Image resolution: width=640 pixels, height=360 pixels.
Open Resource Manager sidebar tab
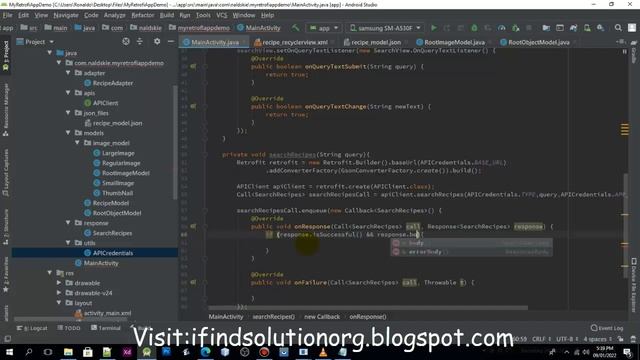pos(6,109)
